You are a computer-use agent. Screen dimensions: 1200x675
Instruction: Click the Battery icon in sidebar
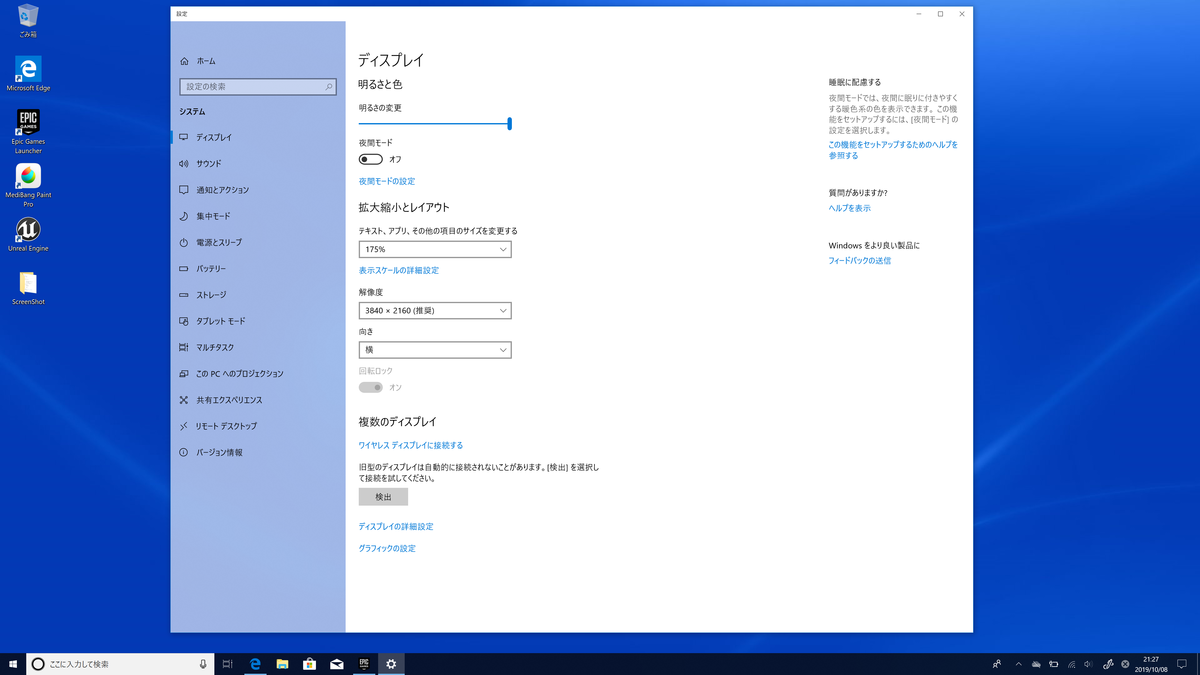click(x=184, y=269)
